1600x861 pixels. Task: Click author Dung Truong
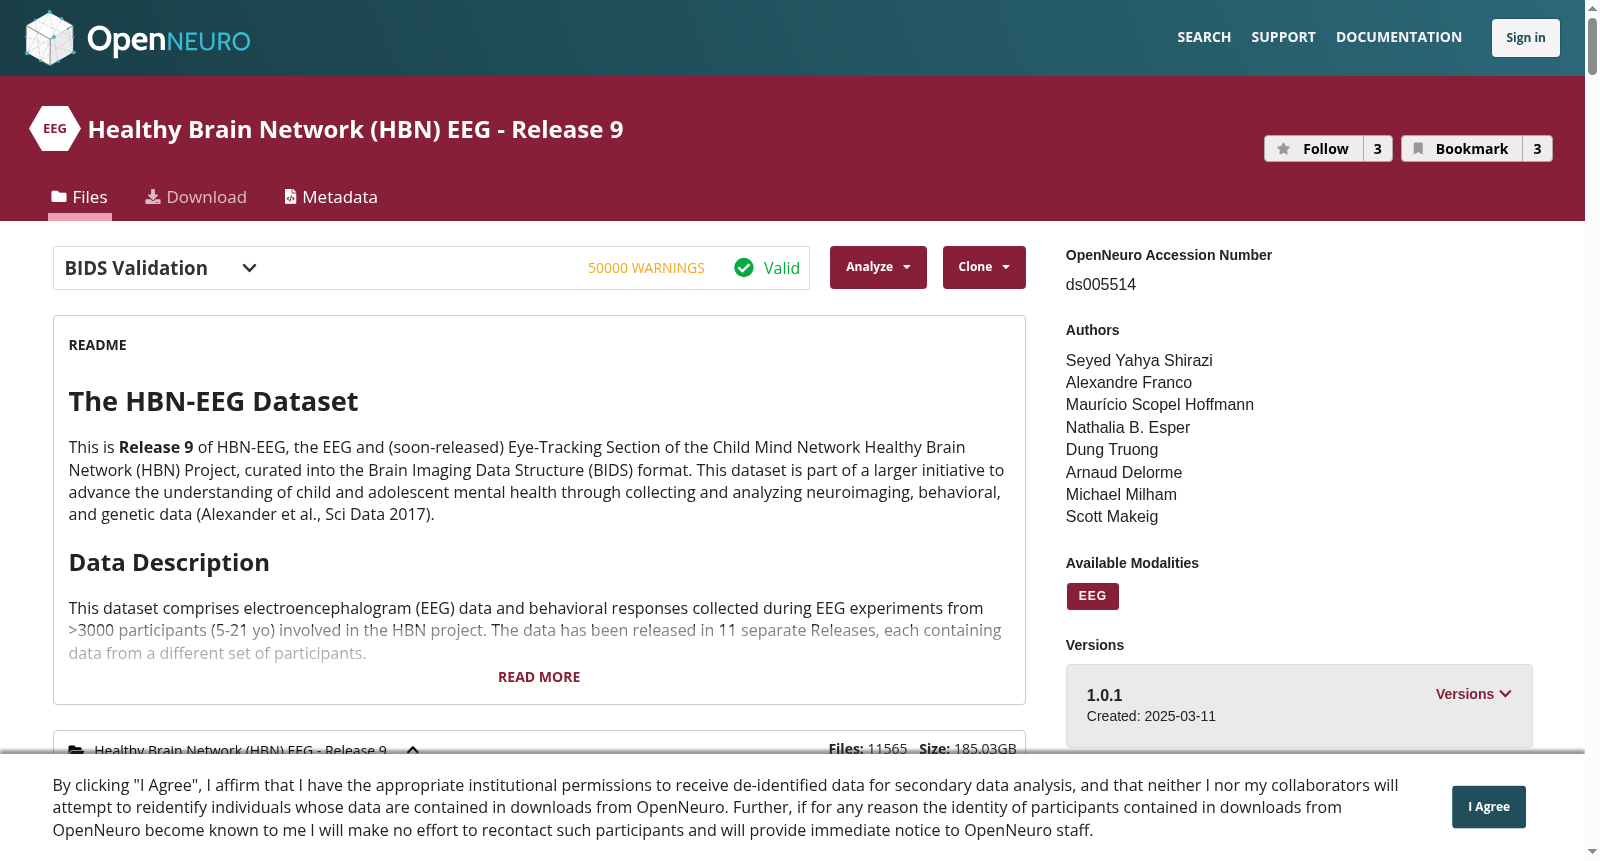click(x=1112, y=449)
